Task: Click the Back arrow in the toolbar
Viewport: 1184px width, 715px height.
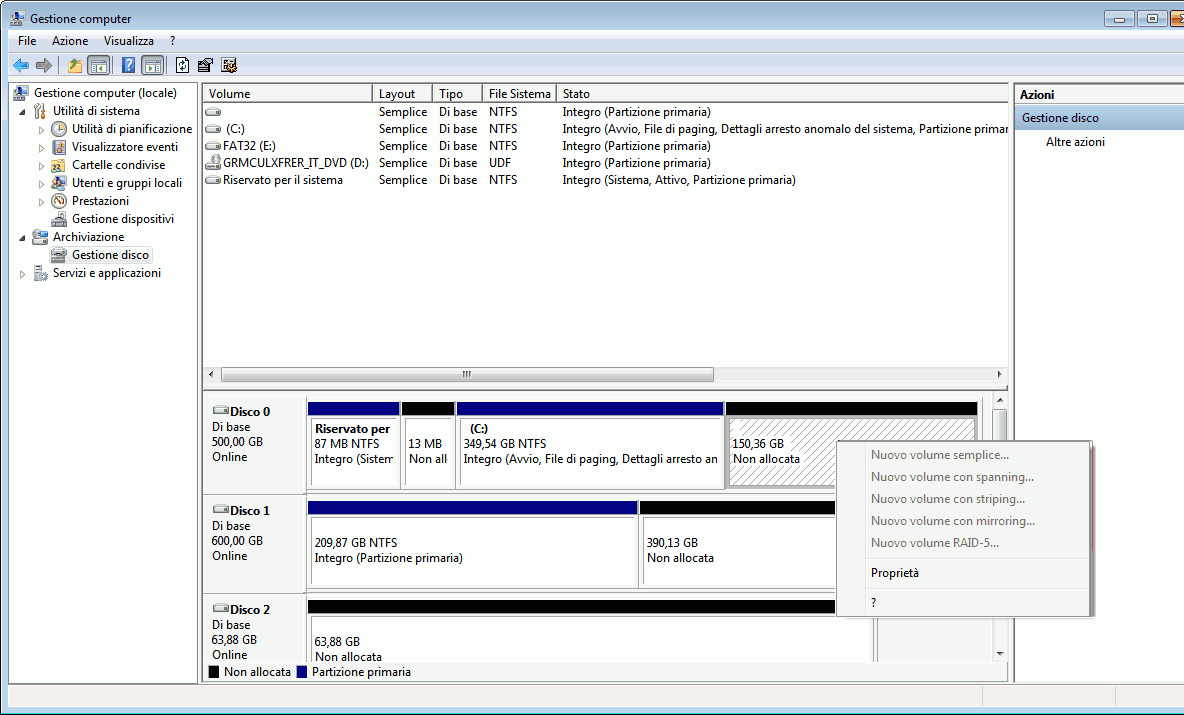Action: tap(21, 66)
